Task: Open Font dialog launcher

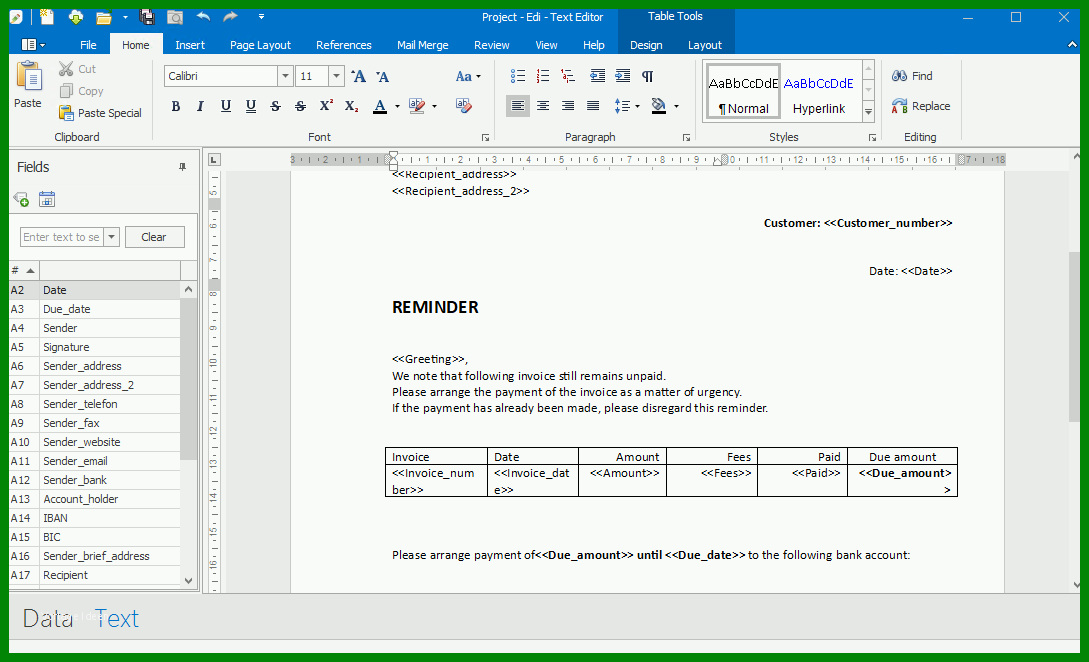Action: tap(485, 138)
